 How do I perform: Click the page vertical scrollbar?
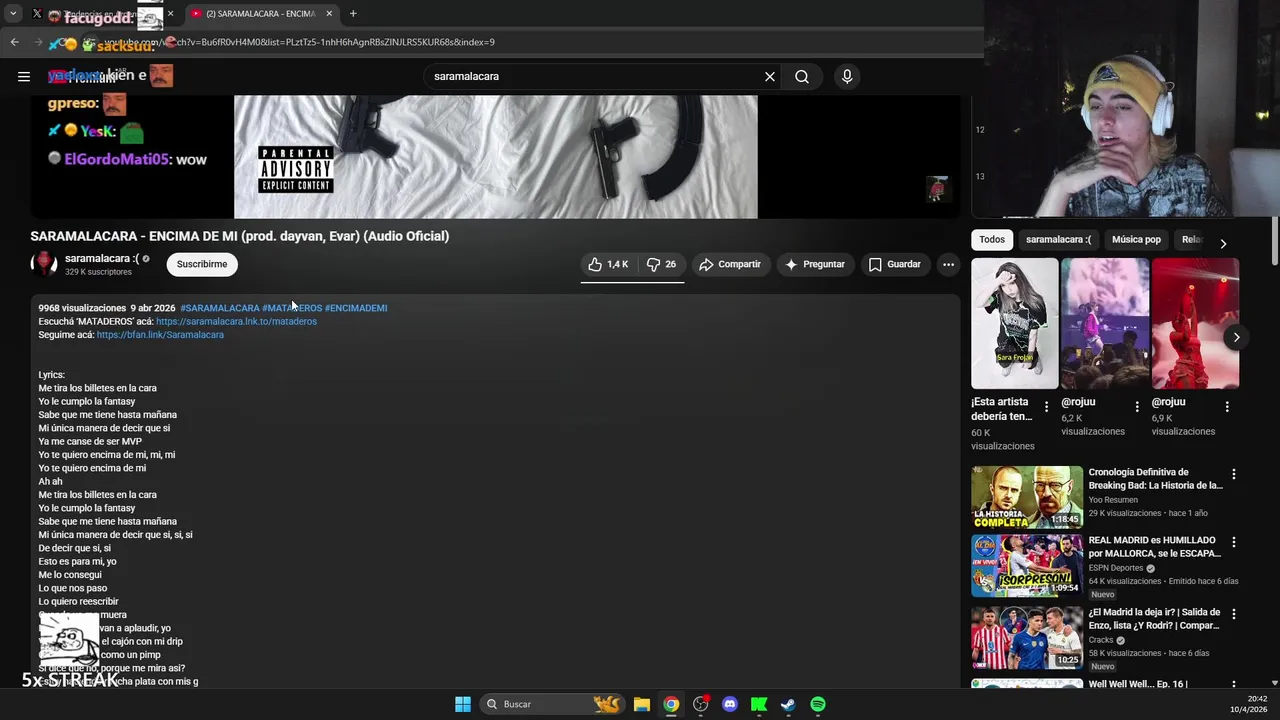click(x=1275, y=240)
